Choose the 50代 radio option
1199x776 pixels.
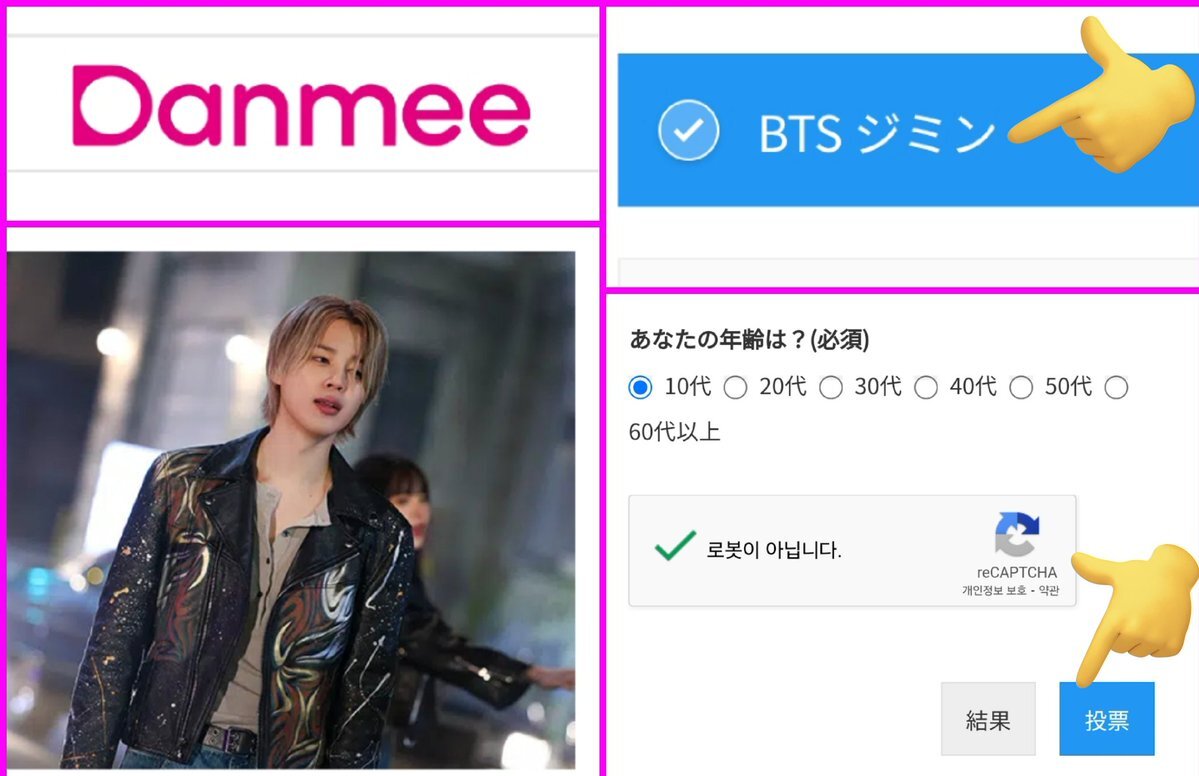pyautogui.click(x=1022, y=387)
